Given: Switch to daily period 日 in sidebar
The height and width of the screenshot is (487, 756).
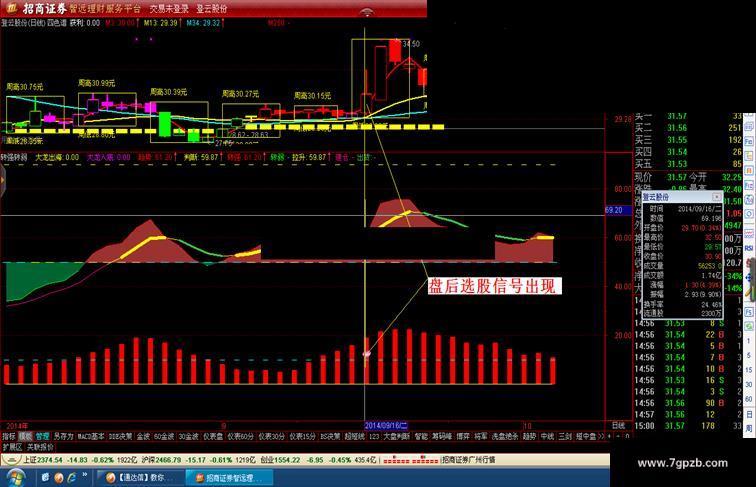Looking at the screenshot, I should (749, 414).
